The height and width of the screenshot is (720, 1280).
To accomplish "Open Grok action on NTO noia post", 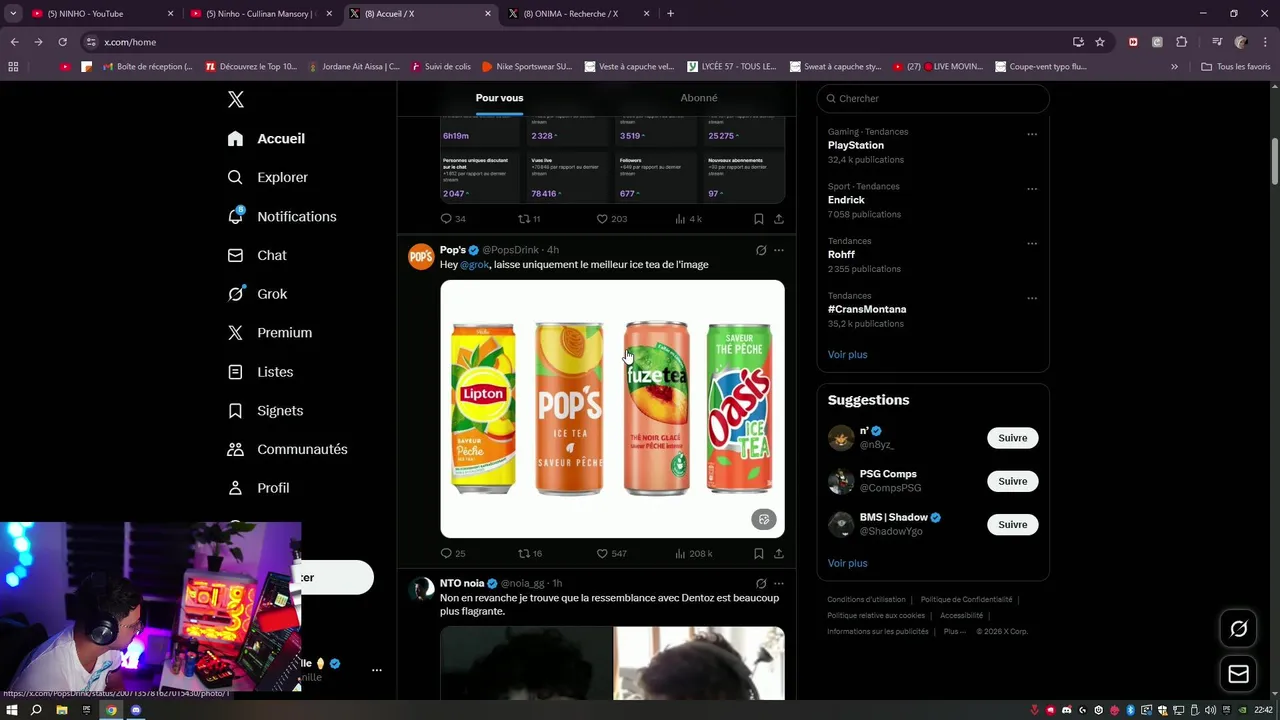I will 761,583.
